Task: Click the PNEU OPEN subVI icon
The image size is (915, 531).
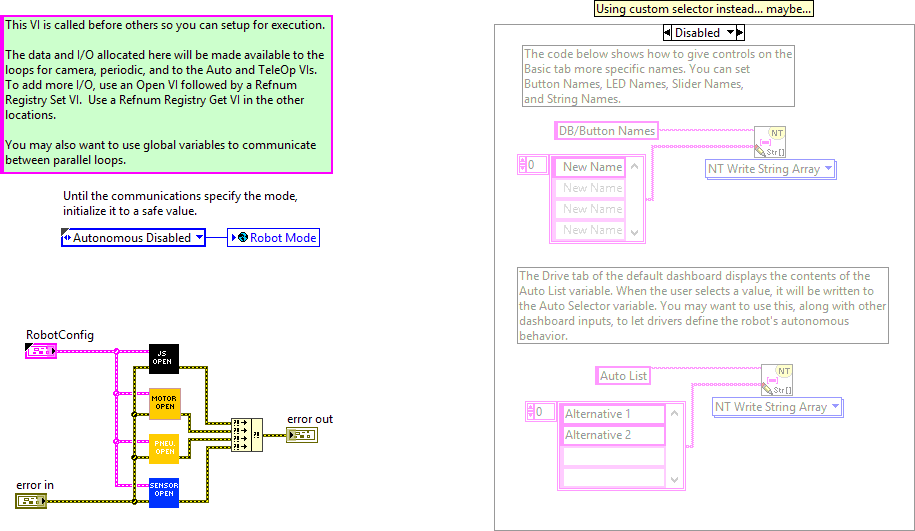Action: click(x=164, y=448)
